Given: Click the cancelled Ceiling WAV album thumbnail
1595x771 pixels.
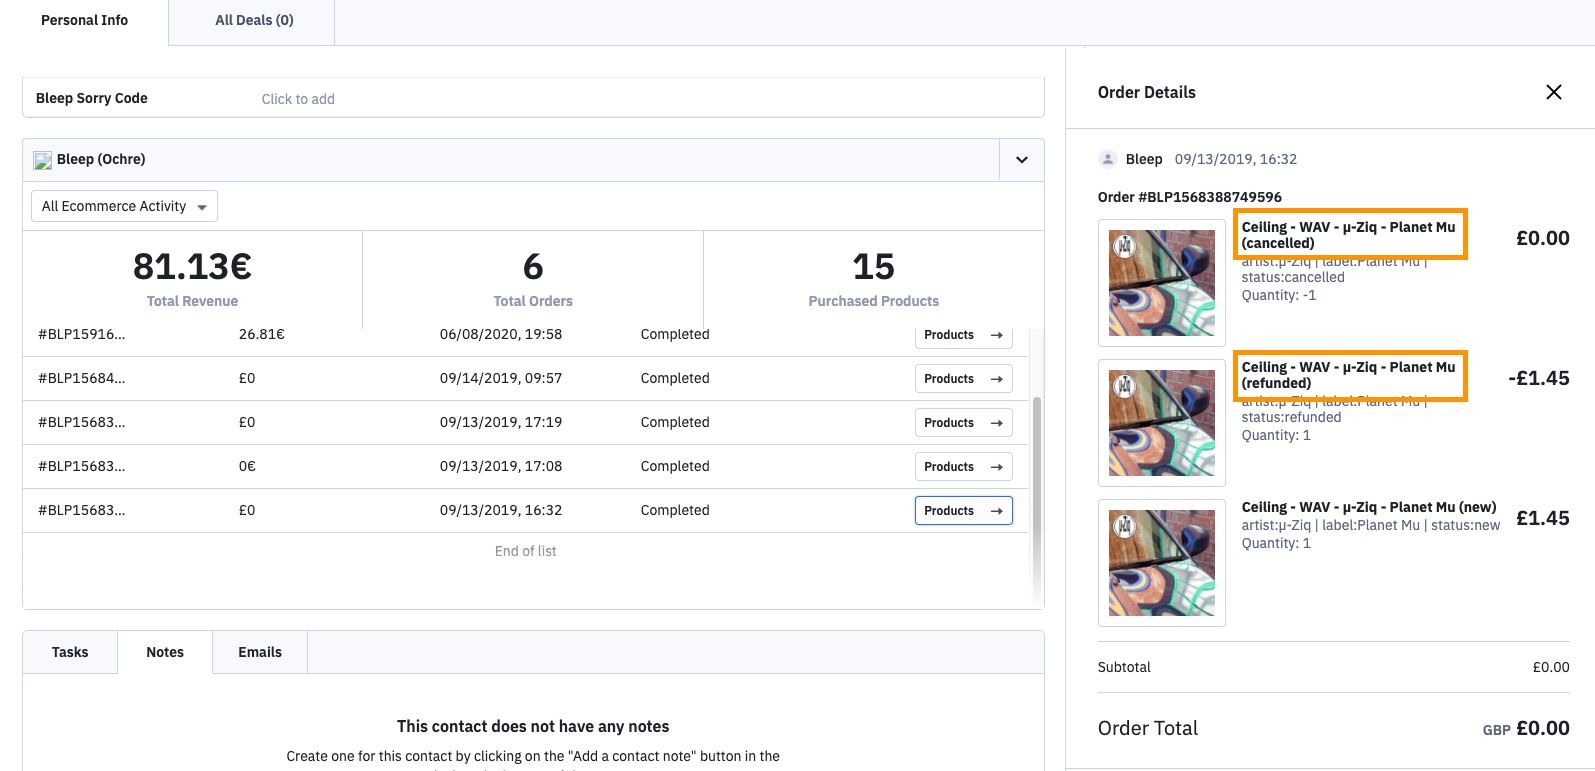Looking at the screenshot, I should (1161, 283).
